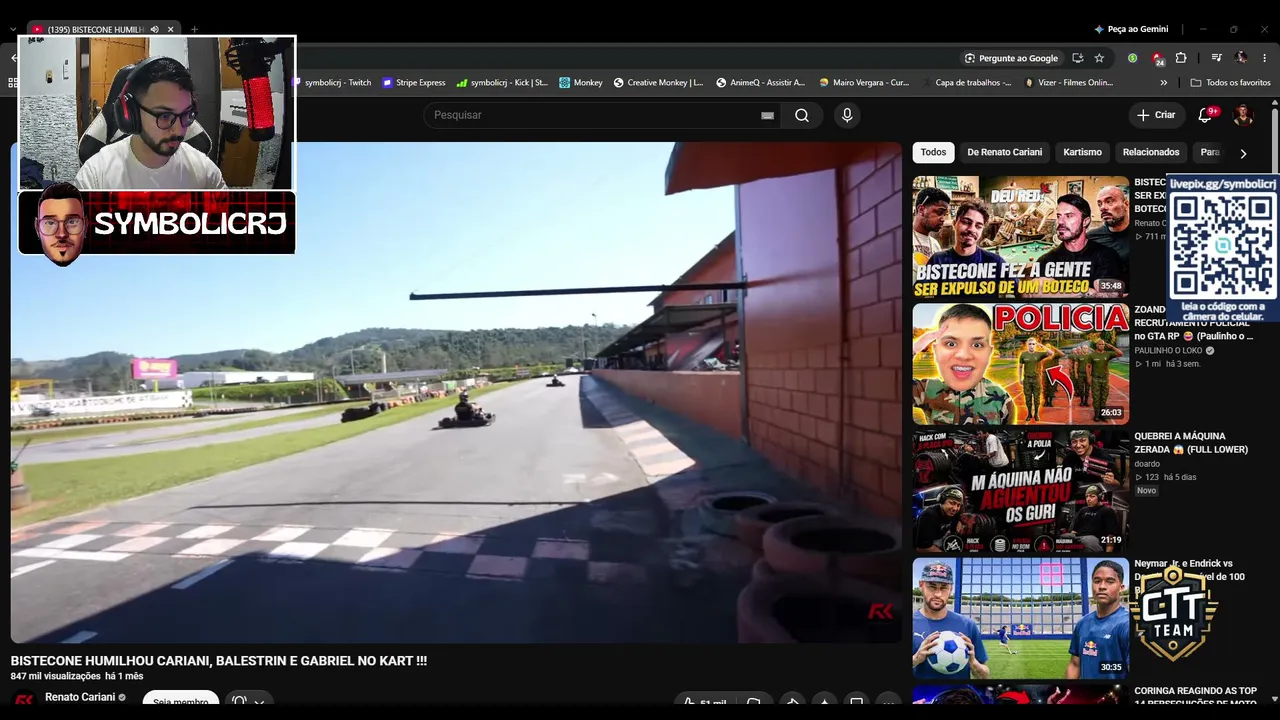Mute the tab via speaker icon
The image size is (1280, 720).
155,30
